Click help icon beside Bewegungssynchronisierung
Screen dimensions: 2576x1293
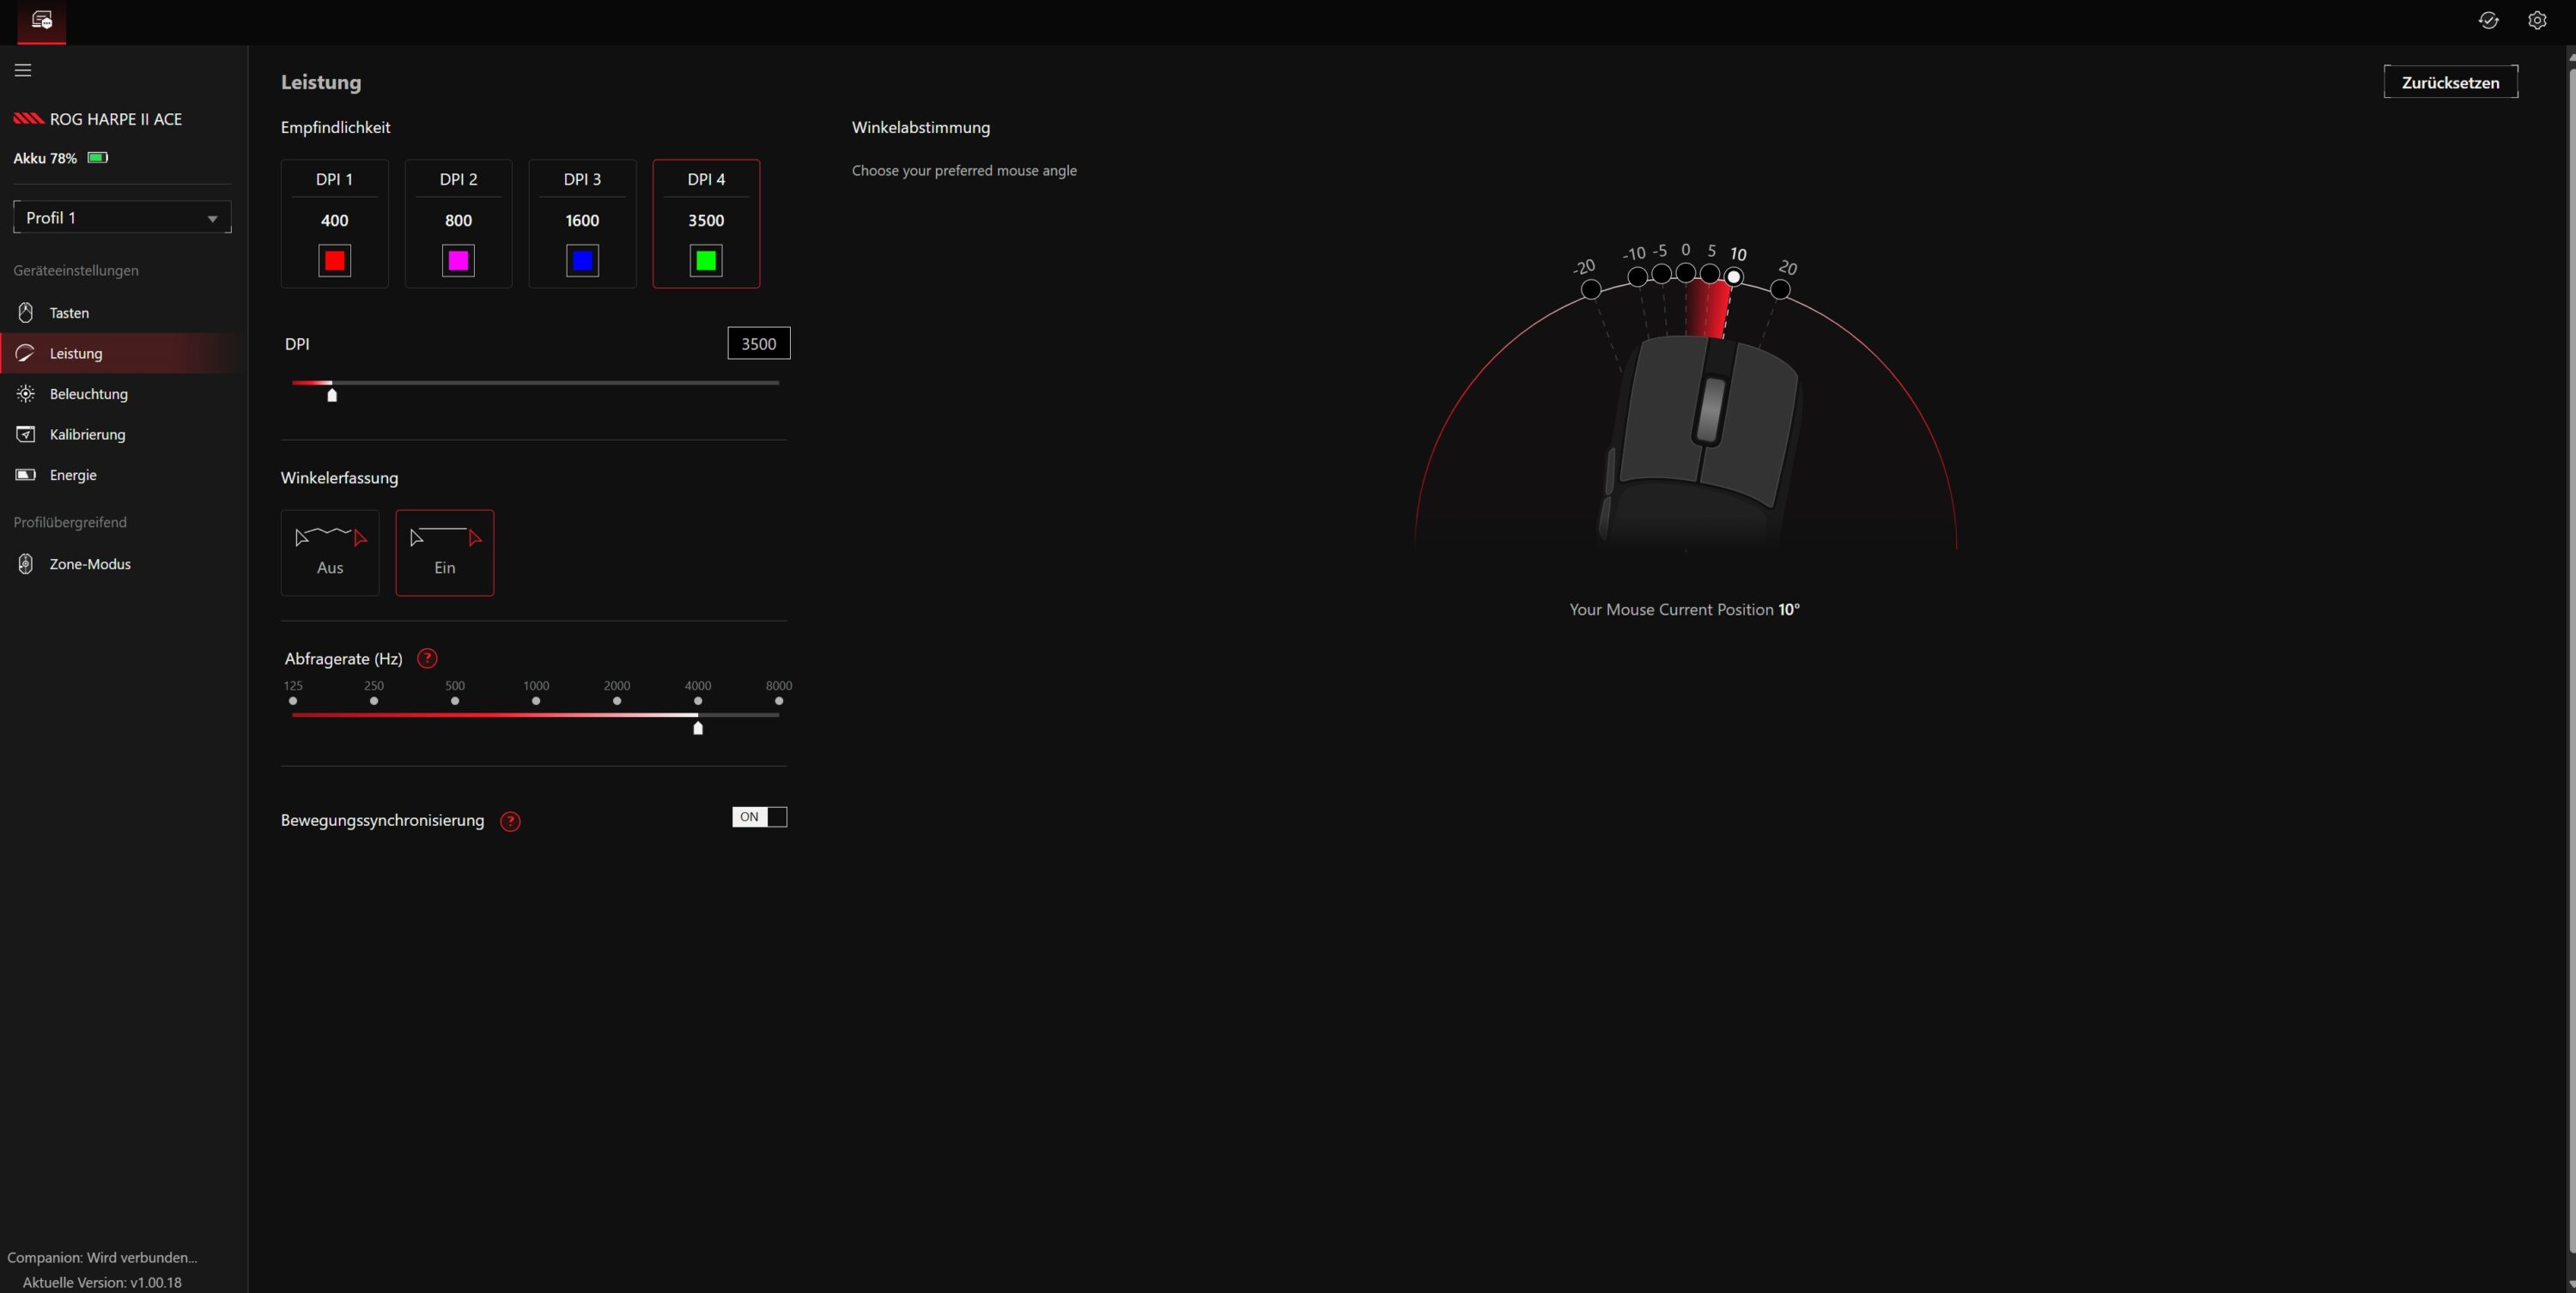pyautogui.click(x=510, y=821)
